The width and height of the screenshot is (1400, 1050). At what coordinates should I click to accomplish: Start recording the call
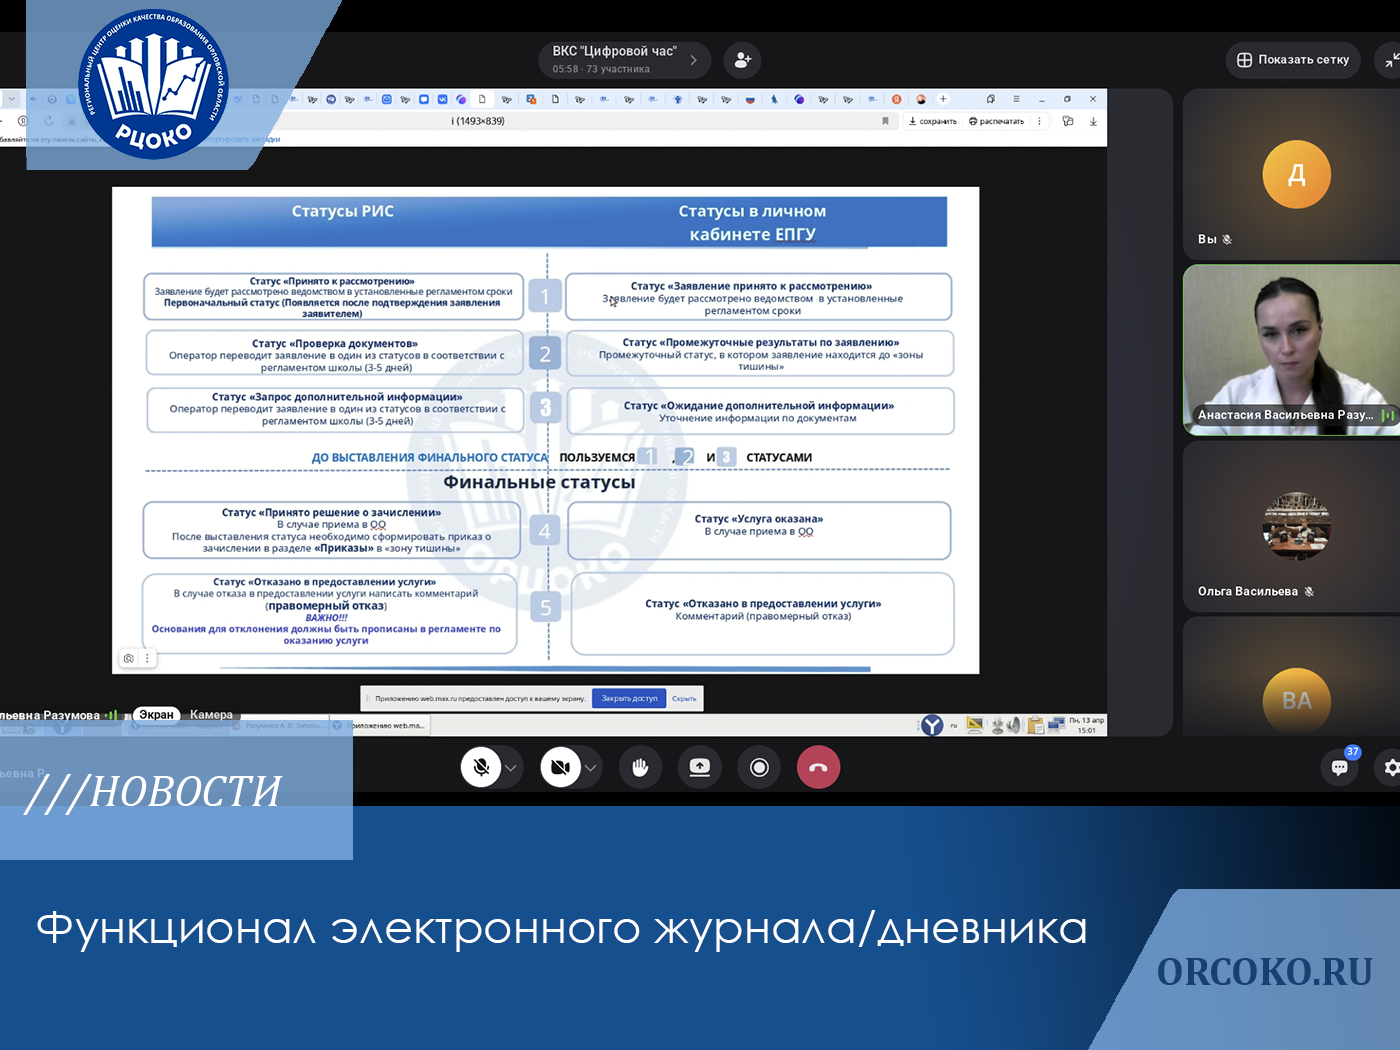pos(759,768)
